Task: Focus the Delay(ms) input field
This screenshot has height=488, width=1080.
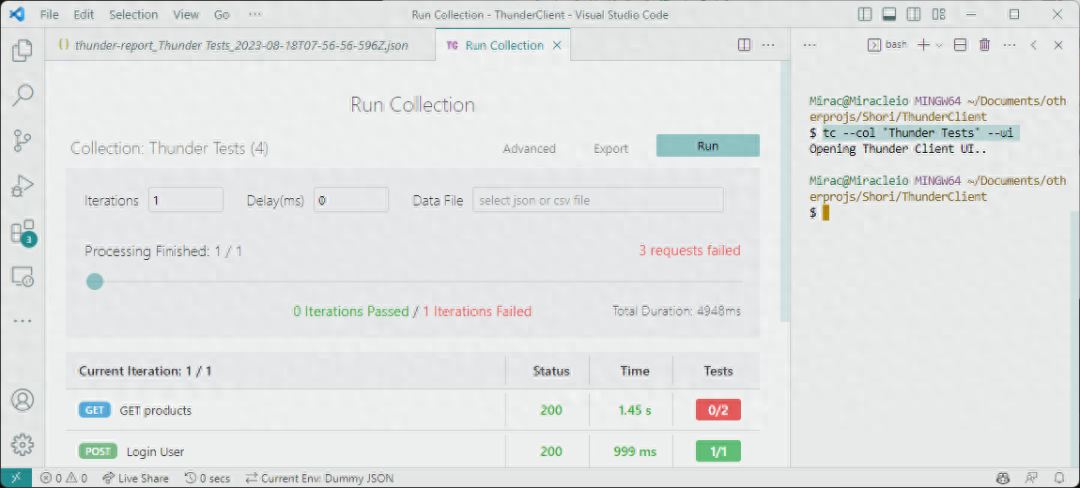Action: 351,200
